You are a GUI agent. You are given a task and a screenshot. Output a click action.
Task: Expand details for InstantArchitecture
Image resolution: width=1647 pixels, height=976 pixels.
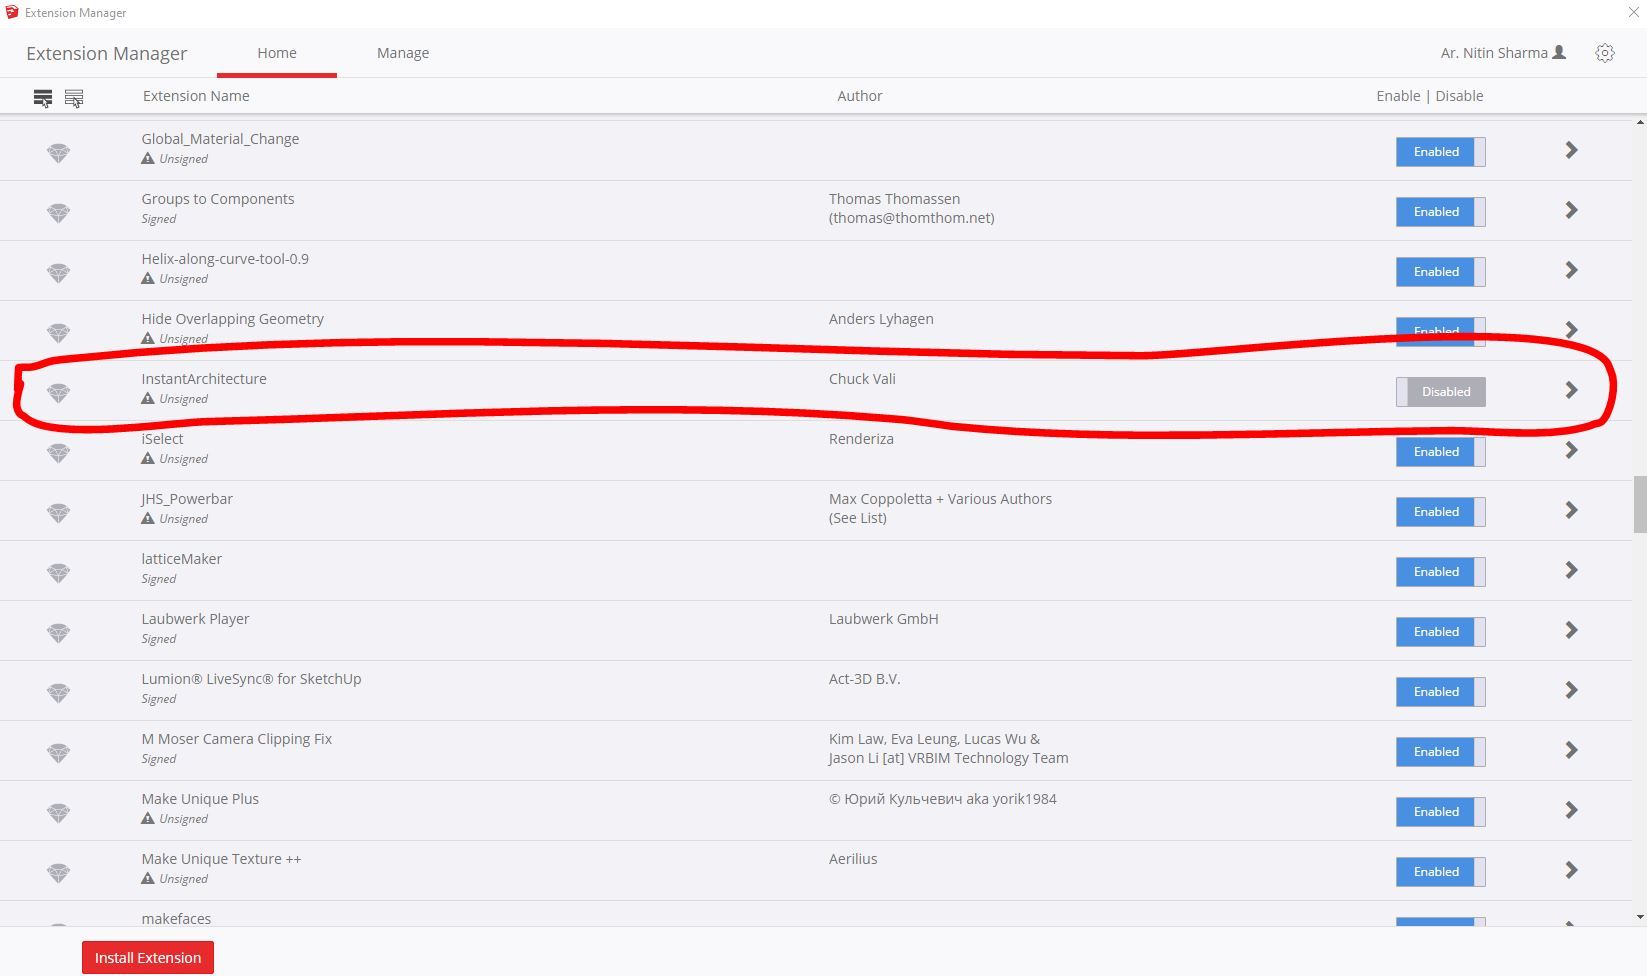pos(1571,390)
